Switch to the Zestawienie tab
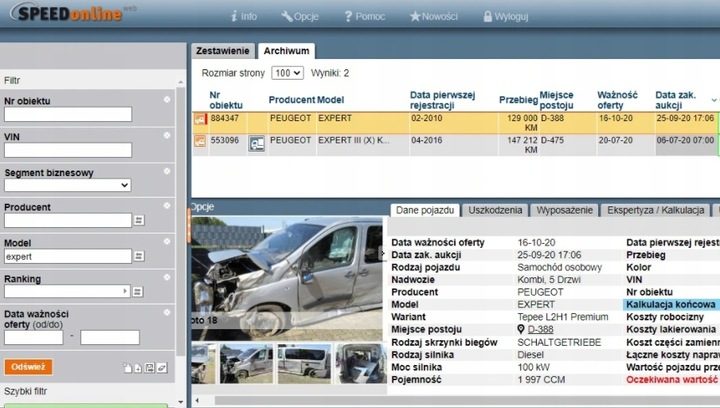Screen dimensions: 720x408 coord(222,50)
